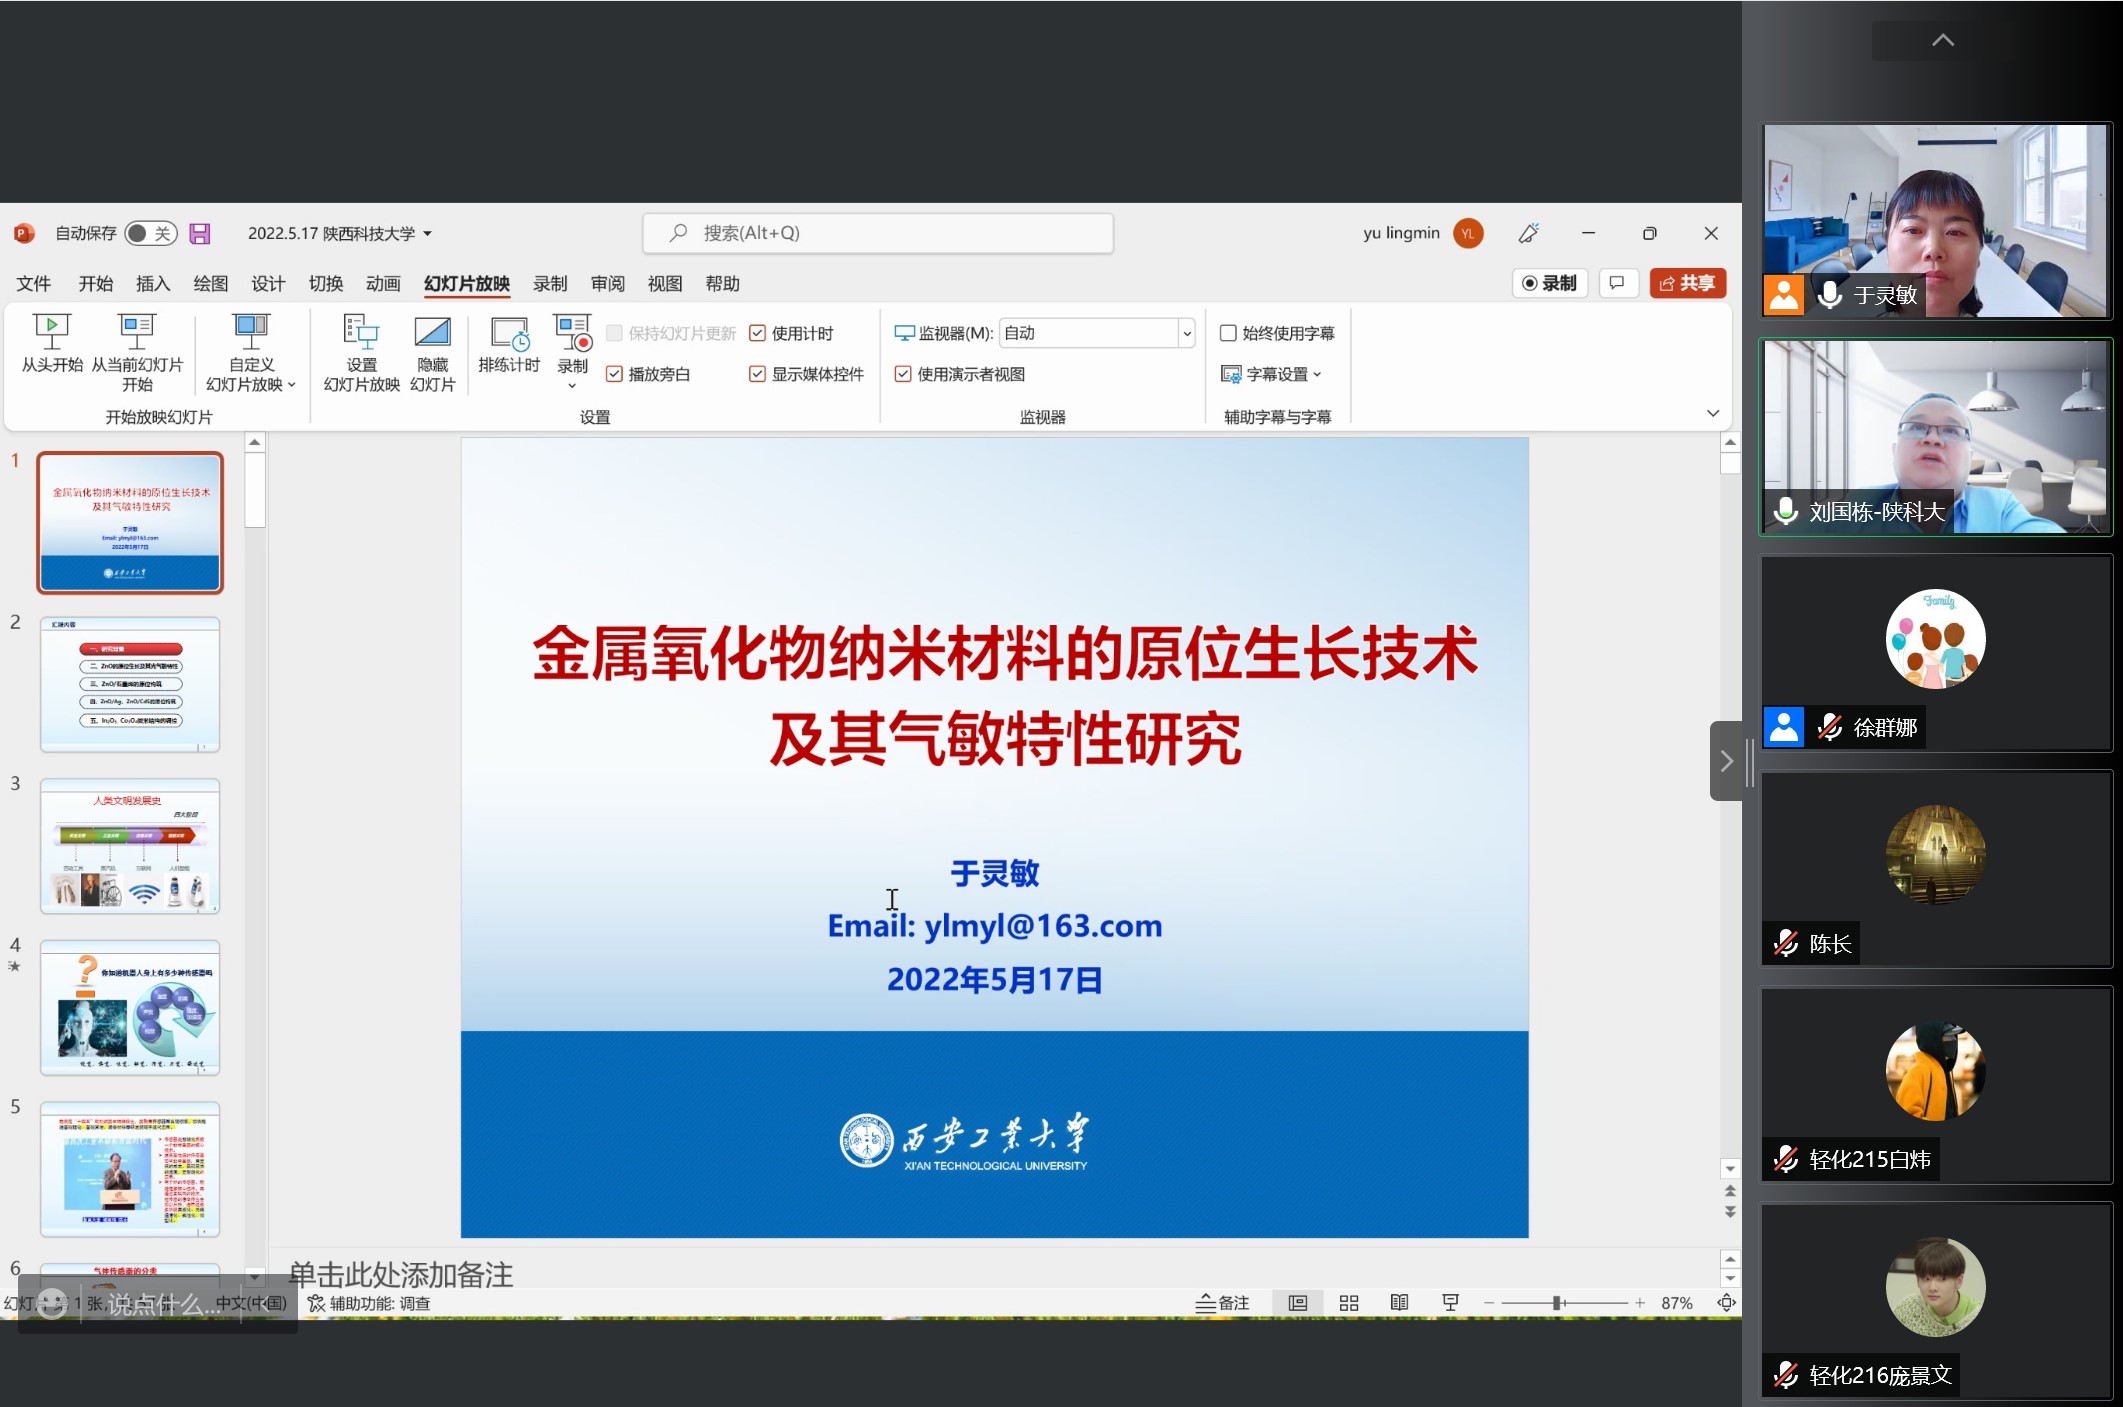The height and width of the screenshot is (1407, 2123).
Task: Open reading view in status bar
Action: pyautogui.click(x=1399, y=1303)
